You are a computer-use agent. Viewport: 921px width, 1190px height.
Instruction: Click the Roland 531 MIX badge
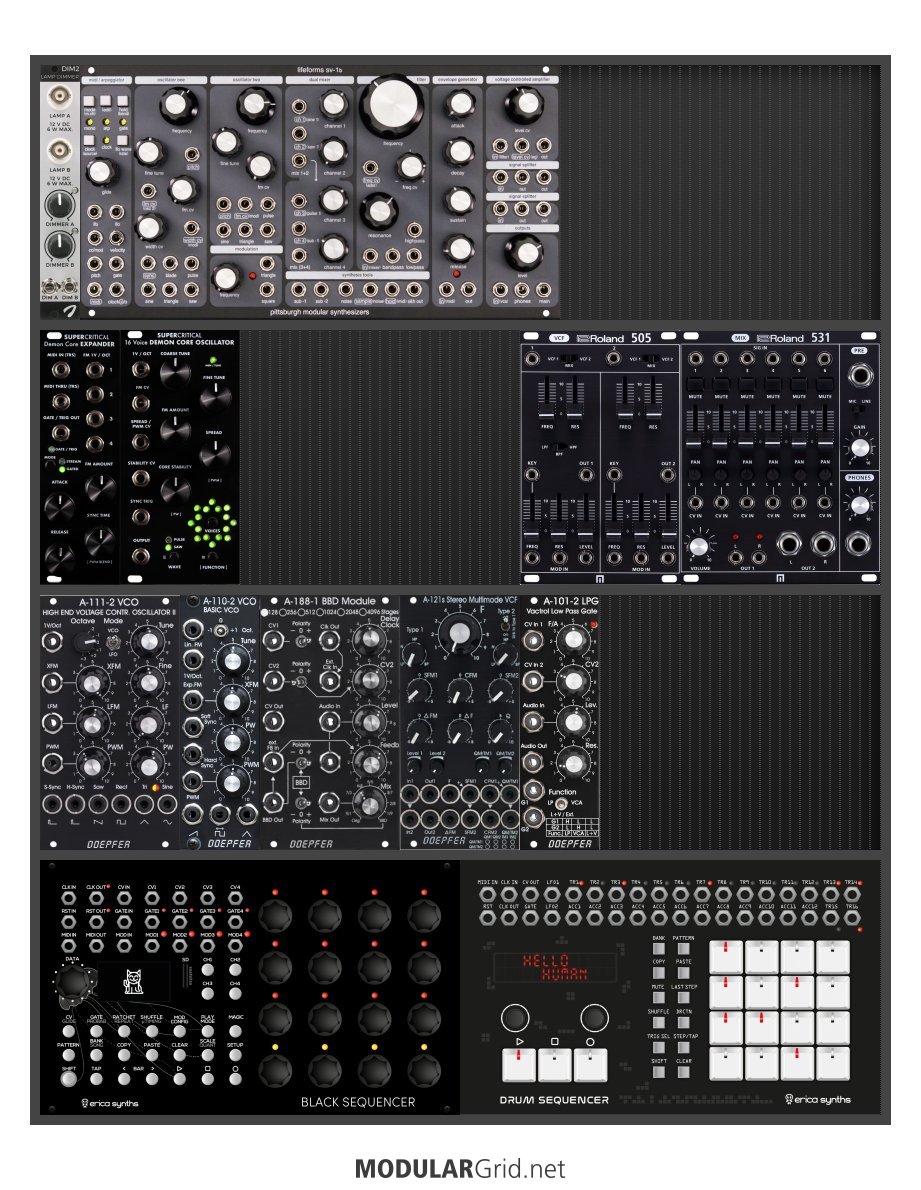point(740,338)
